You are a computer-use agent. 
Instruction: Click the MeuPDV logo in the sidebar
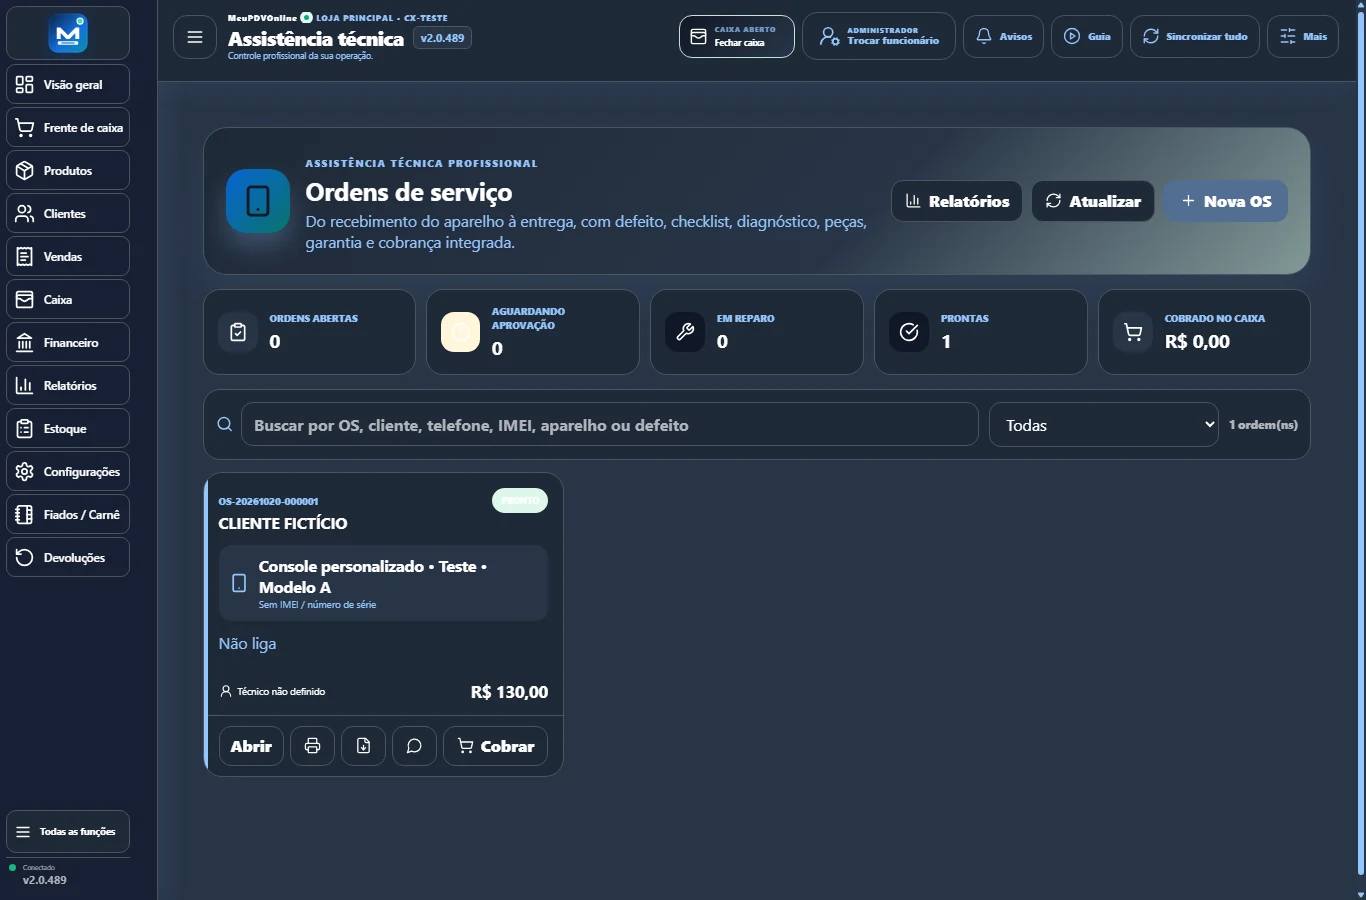click(x=68, y=34)
